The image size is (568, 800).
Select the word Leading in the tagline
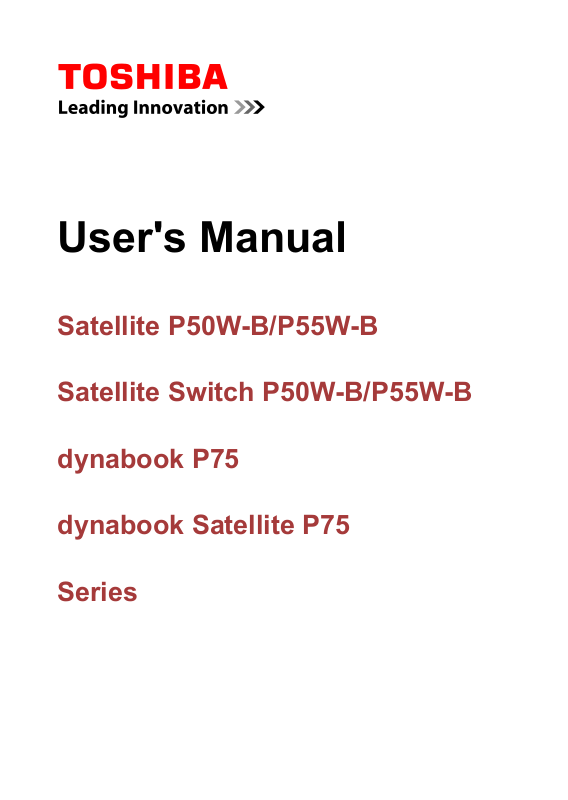tap(93, 109)
